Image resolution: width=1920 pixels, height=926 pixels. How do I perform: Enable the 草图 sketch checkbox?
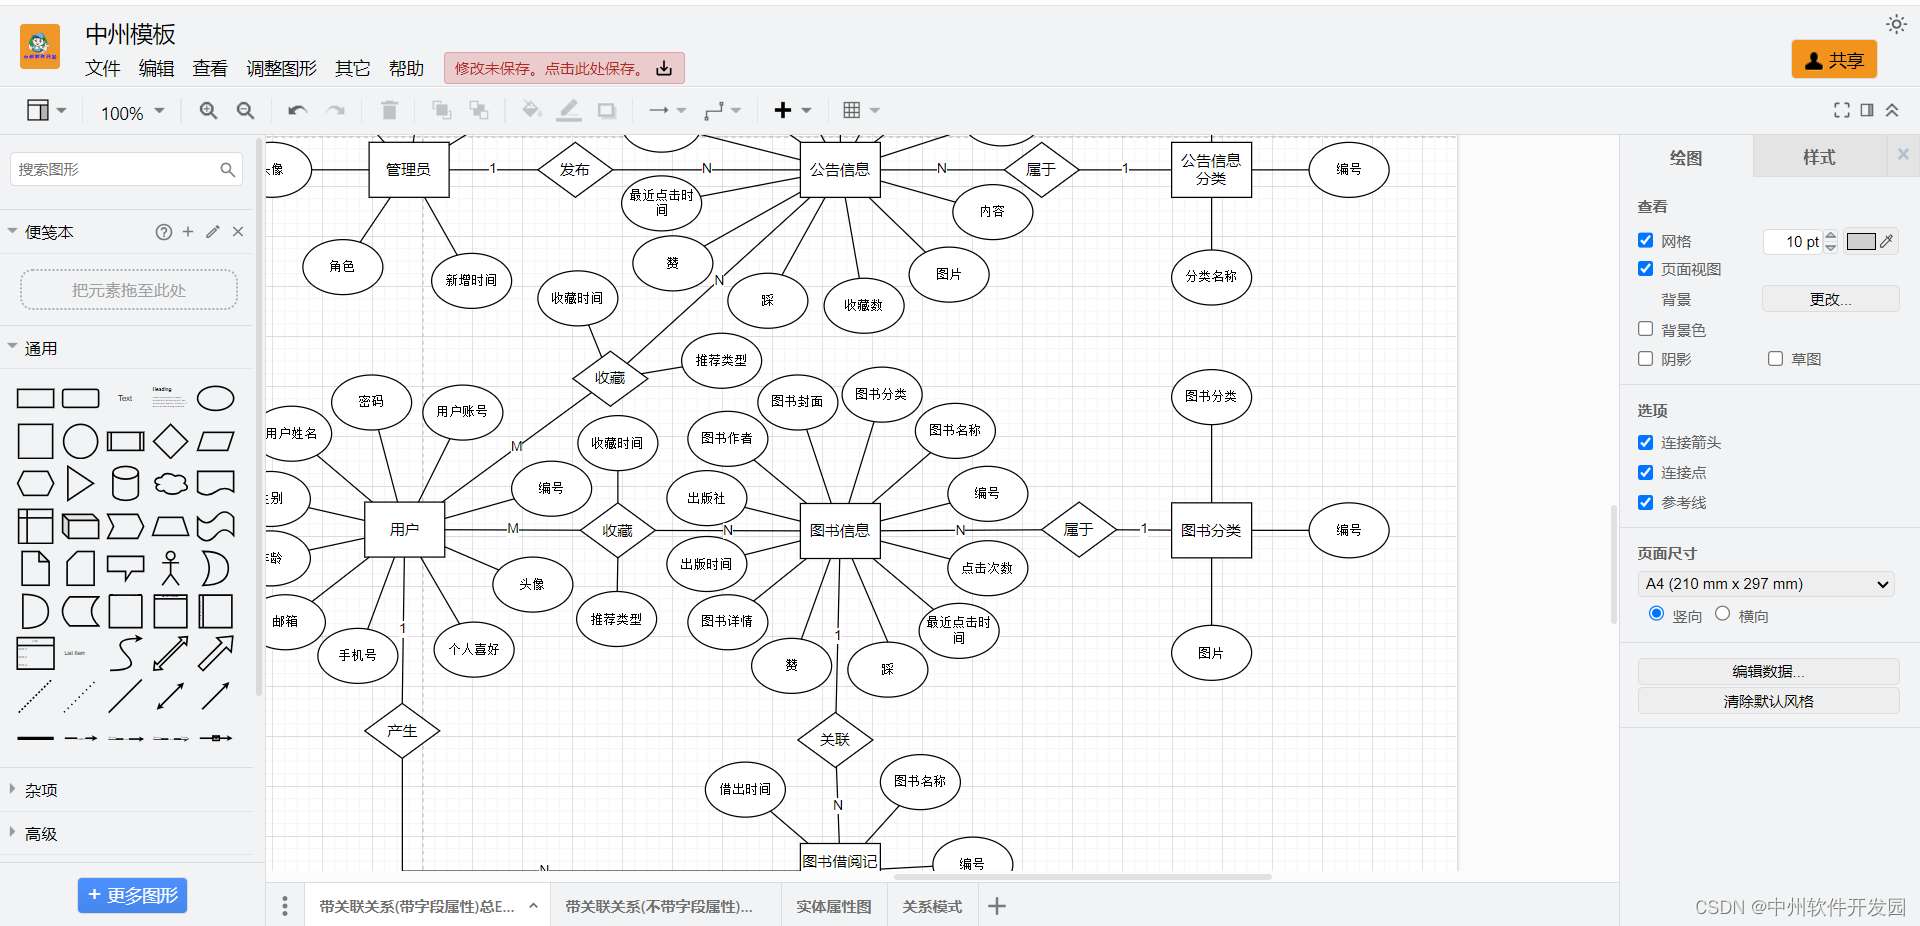(1775, 358)
